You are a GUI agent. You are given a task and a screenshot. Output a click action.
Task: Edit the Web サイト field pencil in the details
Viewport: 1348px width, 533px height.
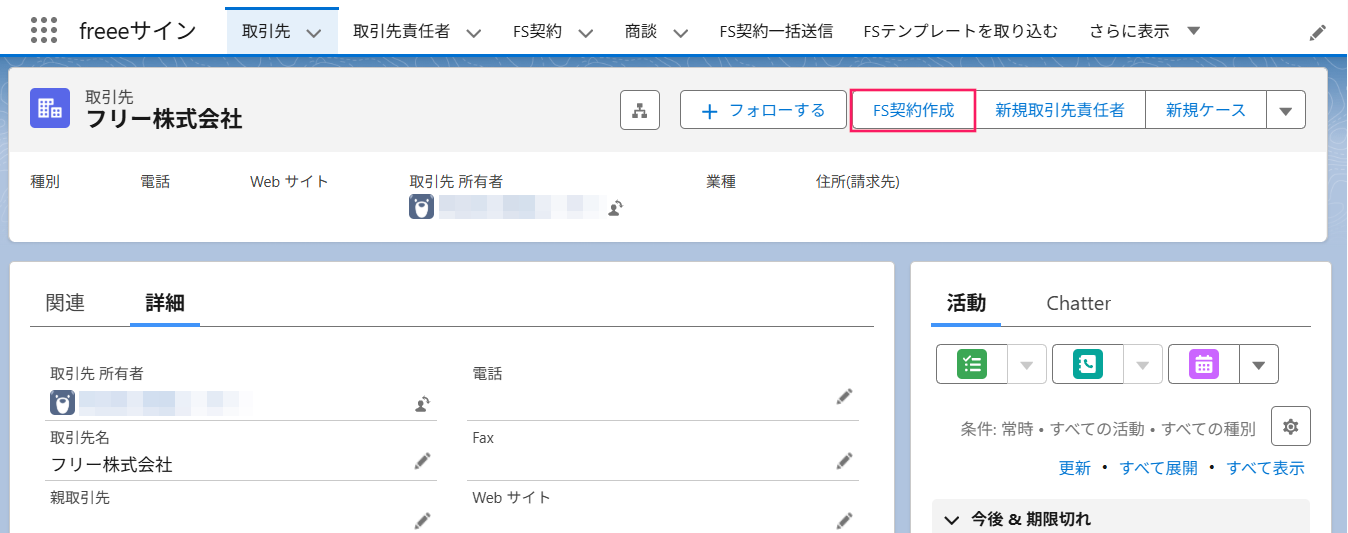845,521
